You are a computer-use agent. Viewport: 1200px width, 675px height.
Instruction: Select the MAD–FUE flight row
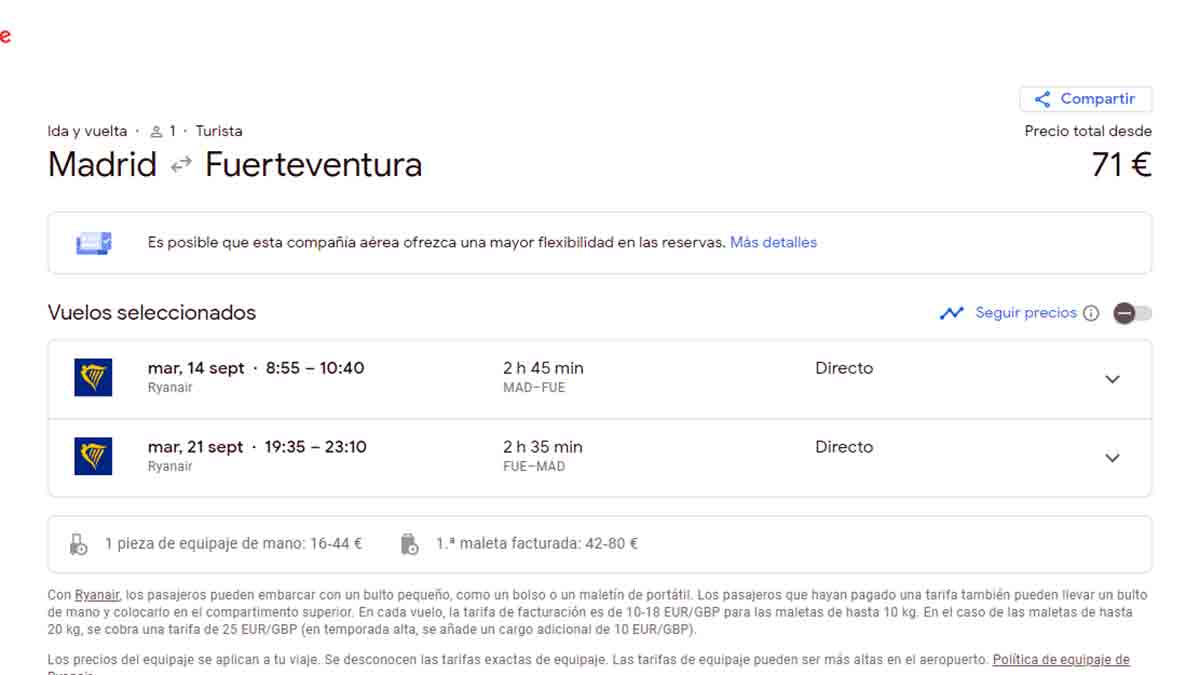600,379
